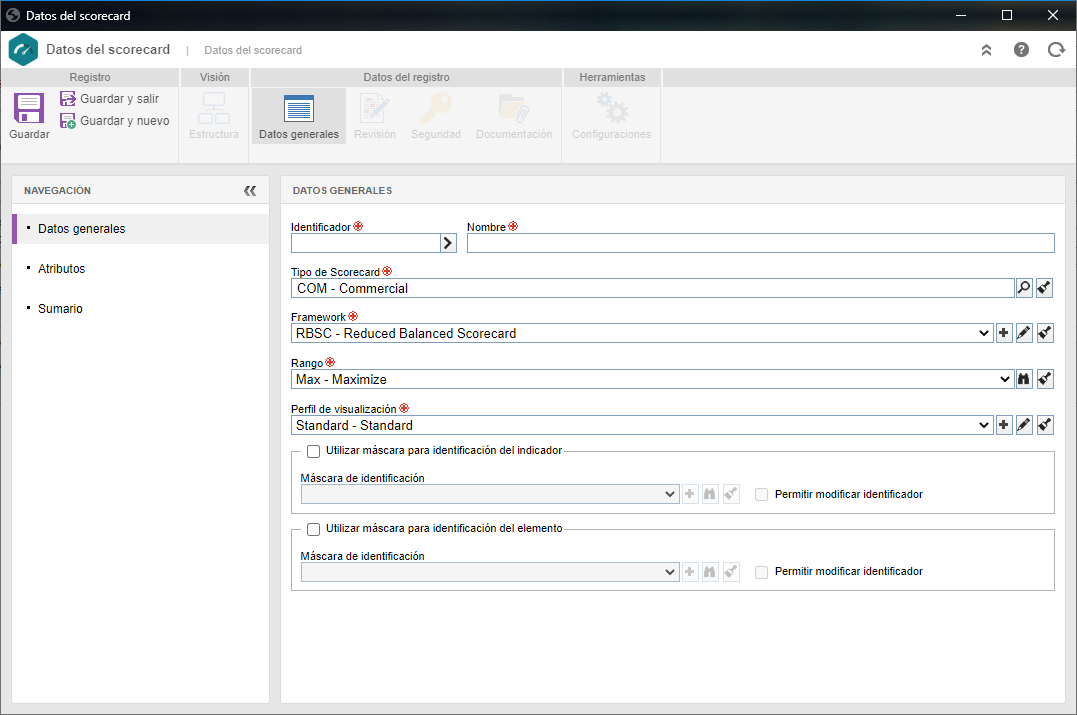Click the Tipo de Scorecard field
Viewport: 1077px width, 715px height.
click(x=653, y=288)
